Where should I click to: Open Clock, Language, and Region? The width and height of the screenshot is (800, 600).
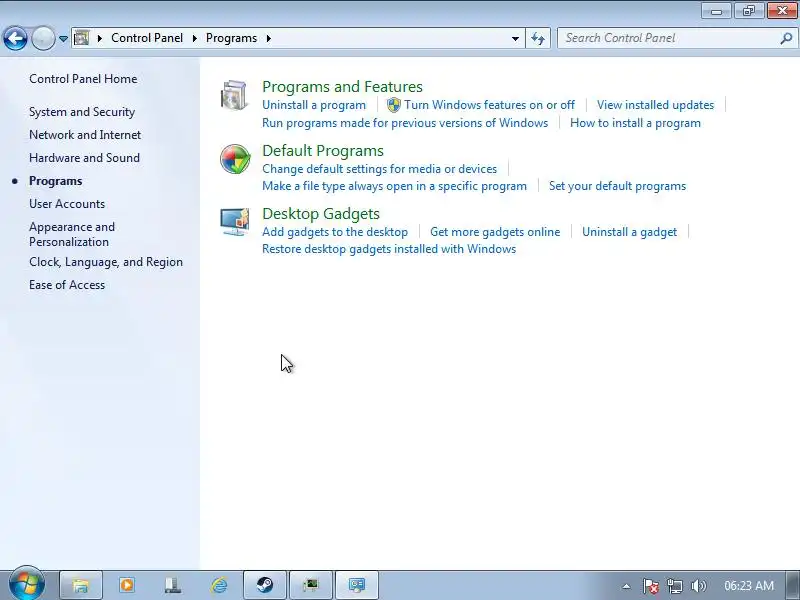tap(106, 262)
